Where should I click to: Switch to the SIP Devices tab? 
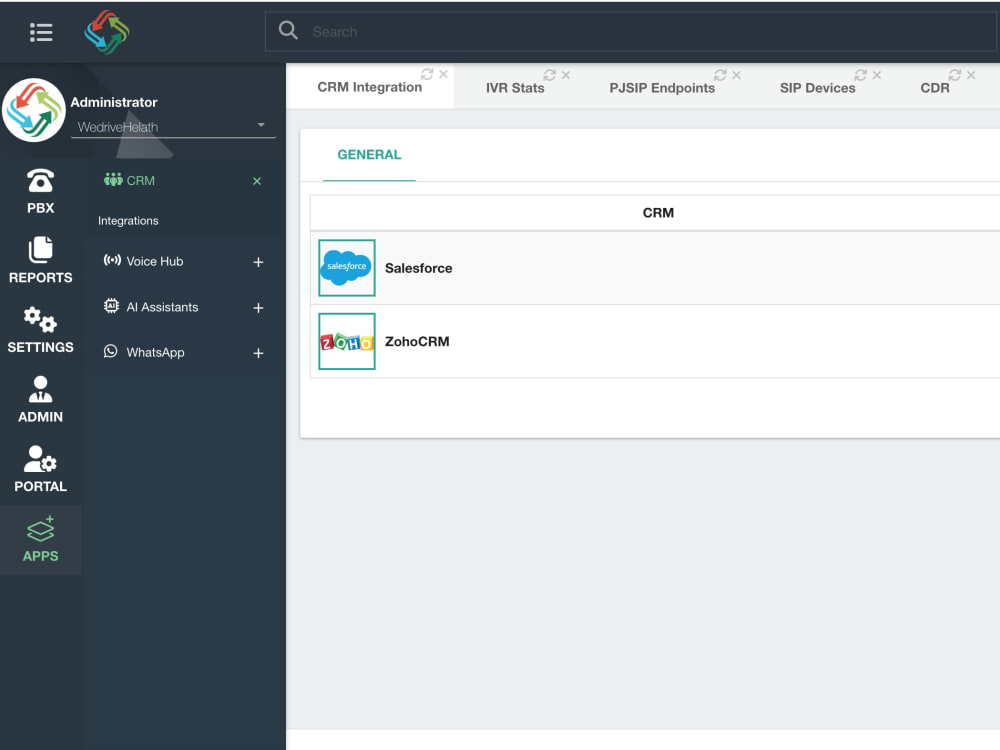(x=817, y=88)
